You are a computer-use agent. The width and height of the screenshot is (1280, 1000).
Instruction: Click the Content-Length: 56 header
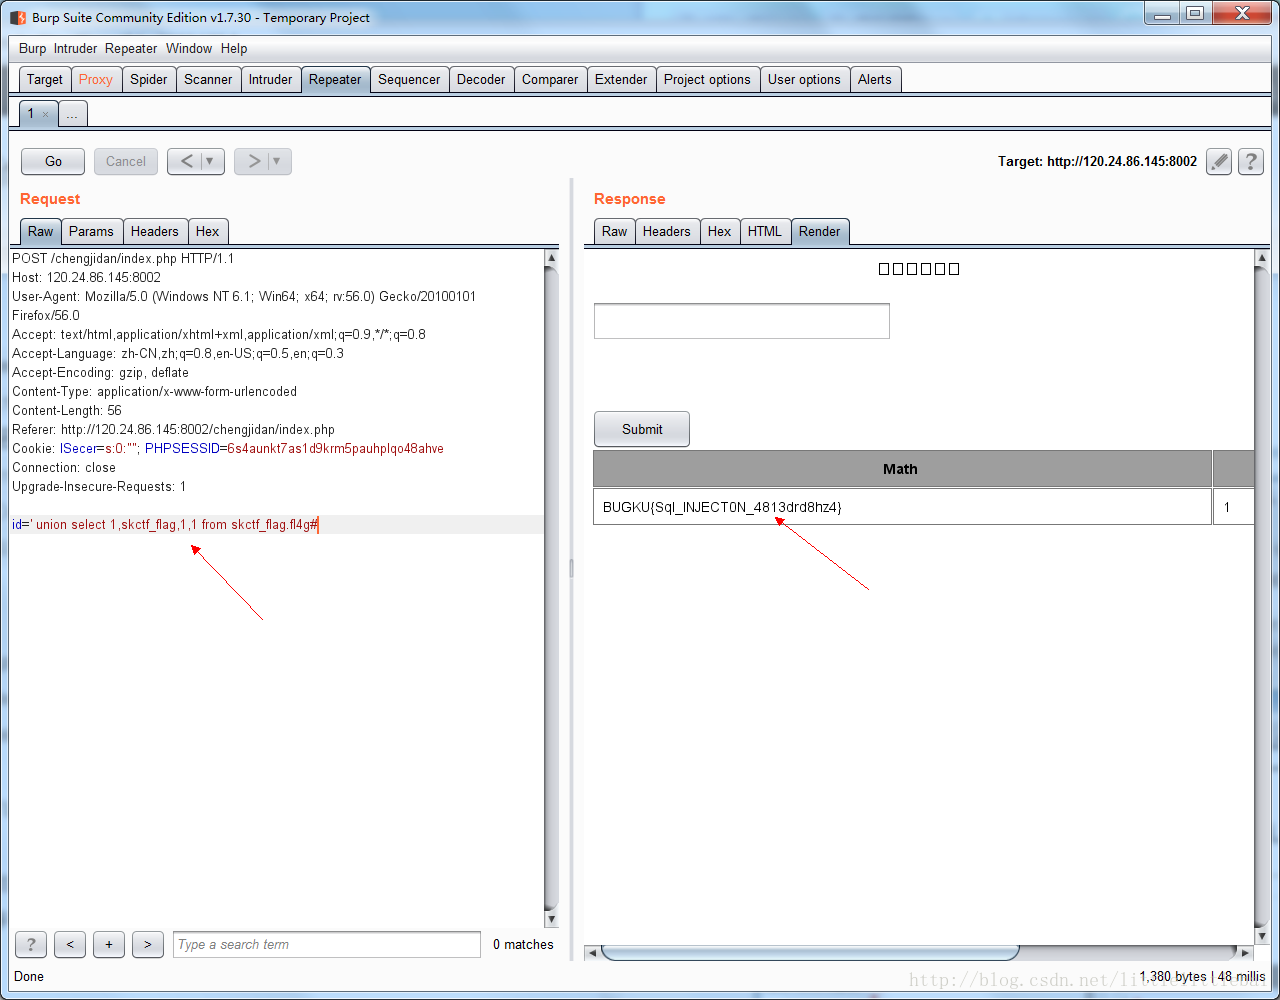tap(67, 410)
